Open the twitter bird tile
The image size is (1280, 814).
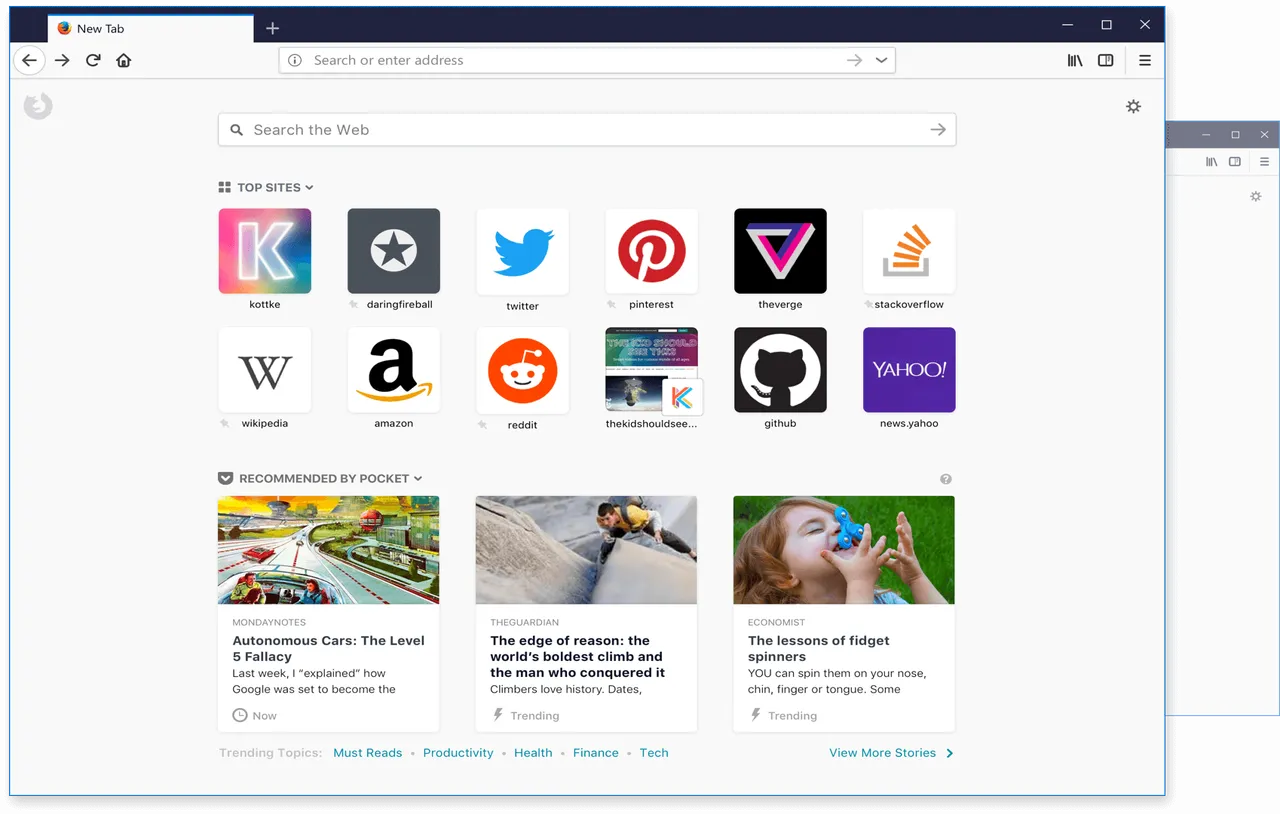pos(523,251)
